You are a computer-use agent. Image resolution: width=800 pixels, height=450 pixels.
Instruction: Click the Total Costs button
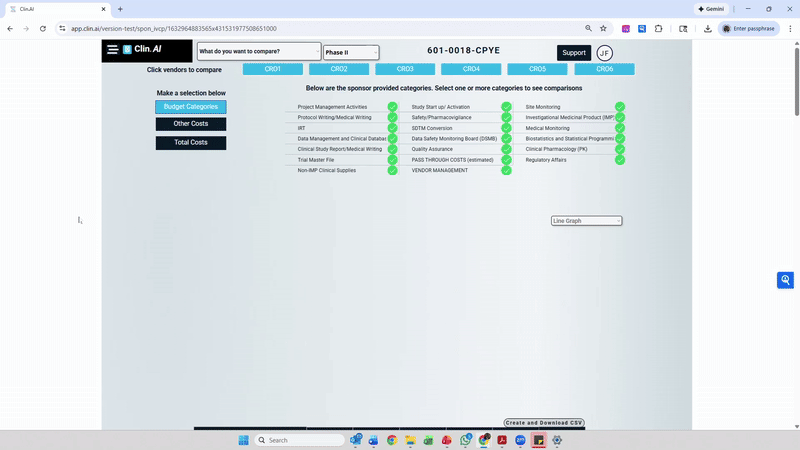[191, 143]
